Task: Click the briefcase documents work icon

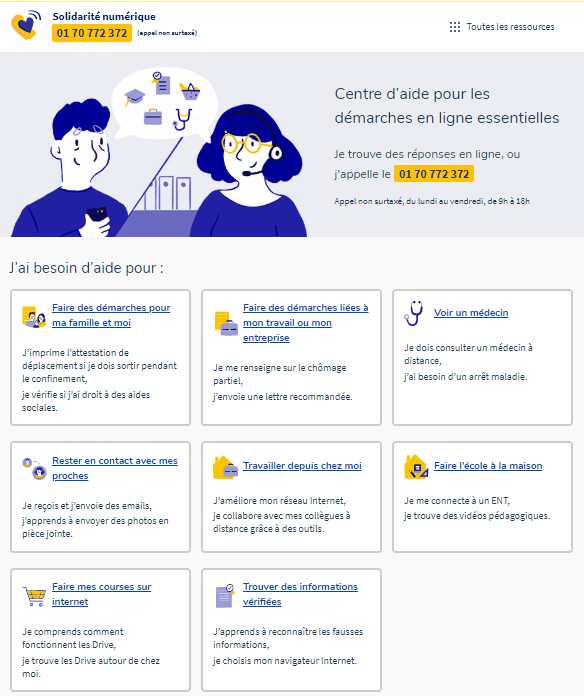Action: pos(226,323)
